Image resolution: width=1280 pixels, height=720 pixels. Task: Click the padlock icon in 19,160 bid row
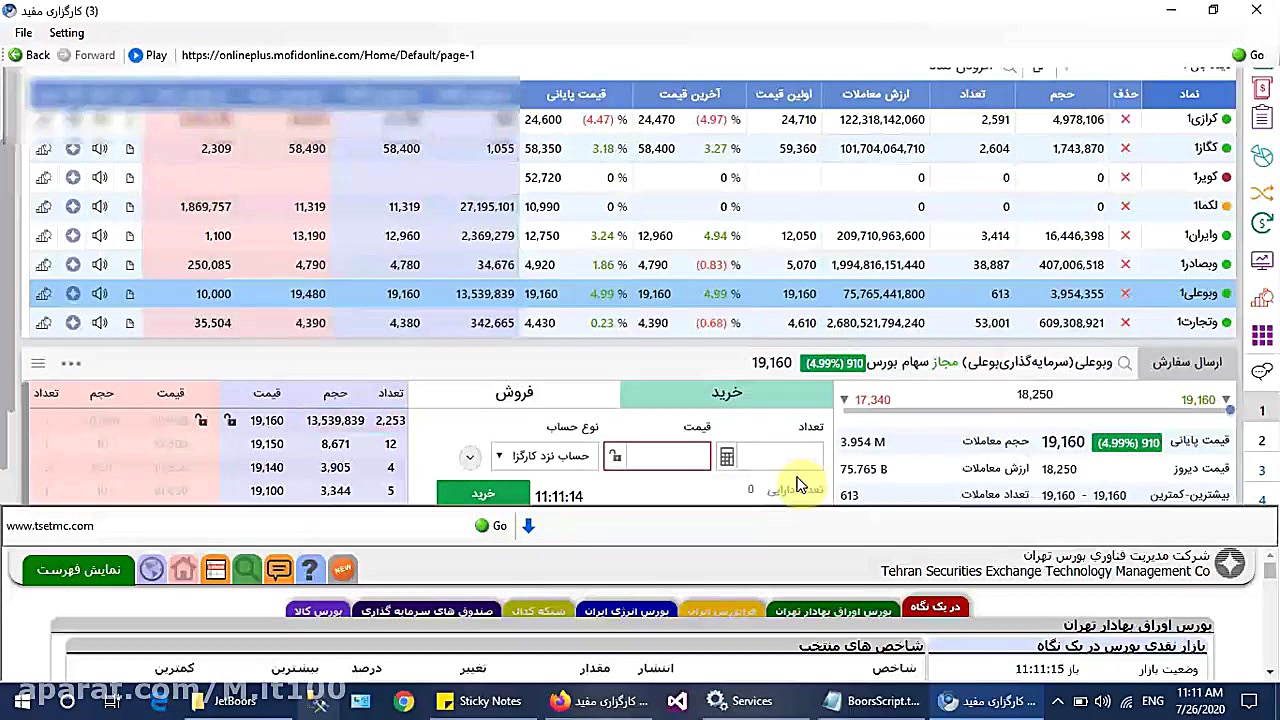coord(230,421)
